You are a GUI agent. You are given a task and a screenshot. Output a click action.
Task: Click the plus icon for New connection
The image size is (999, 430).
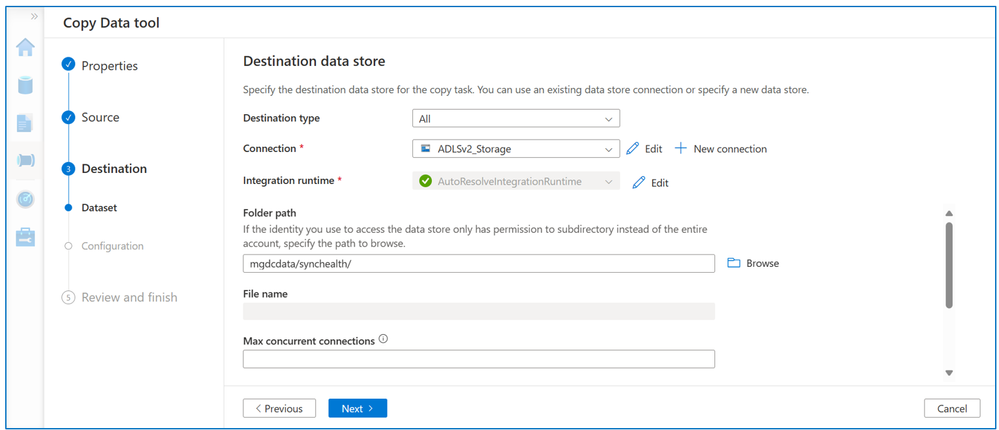coord(681,148)
